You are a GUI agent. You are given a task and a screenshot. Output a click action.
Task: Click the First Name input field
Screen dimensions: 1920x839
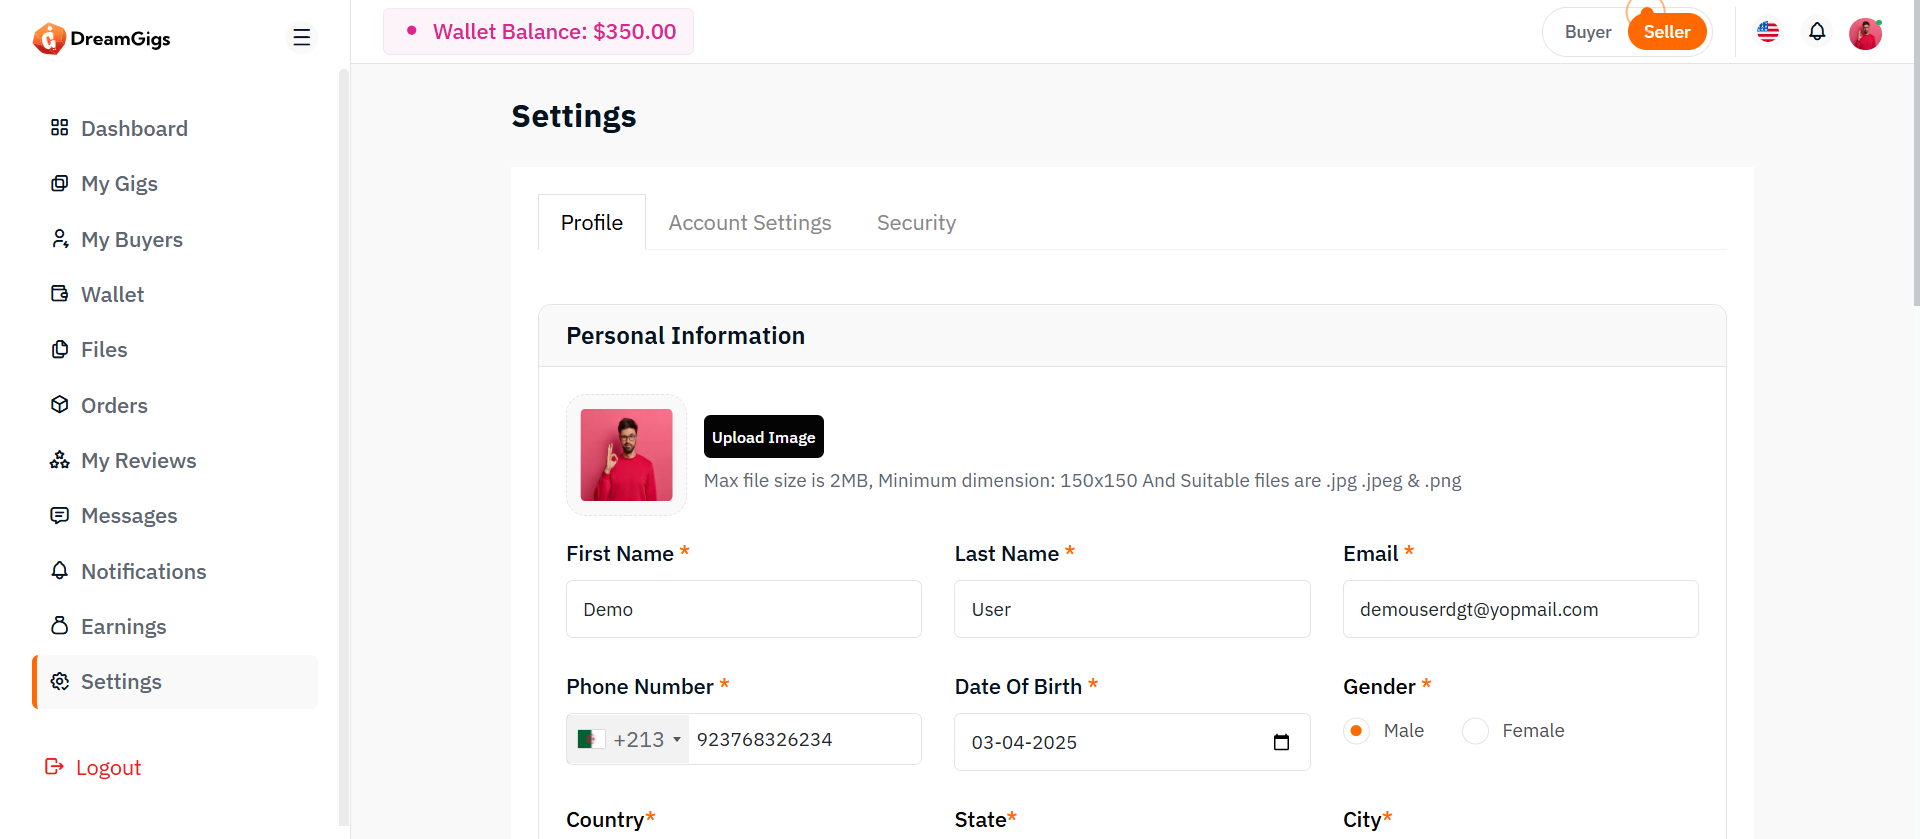[x=744, y=609]
